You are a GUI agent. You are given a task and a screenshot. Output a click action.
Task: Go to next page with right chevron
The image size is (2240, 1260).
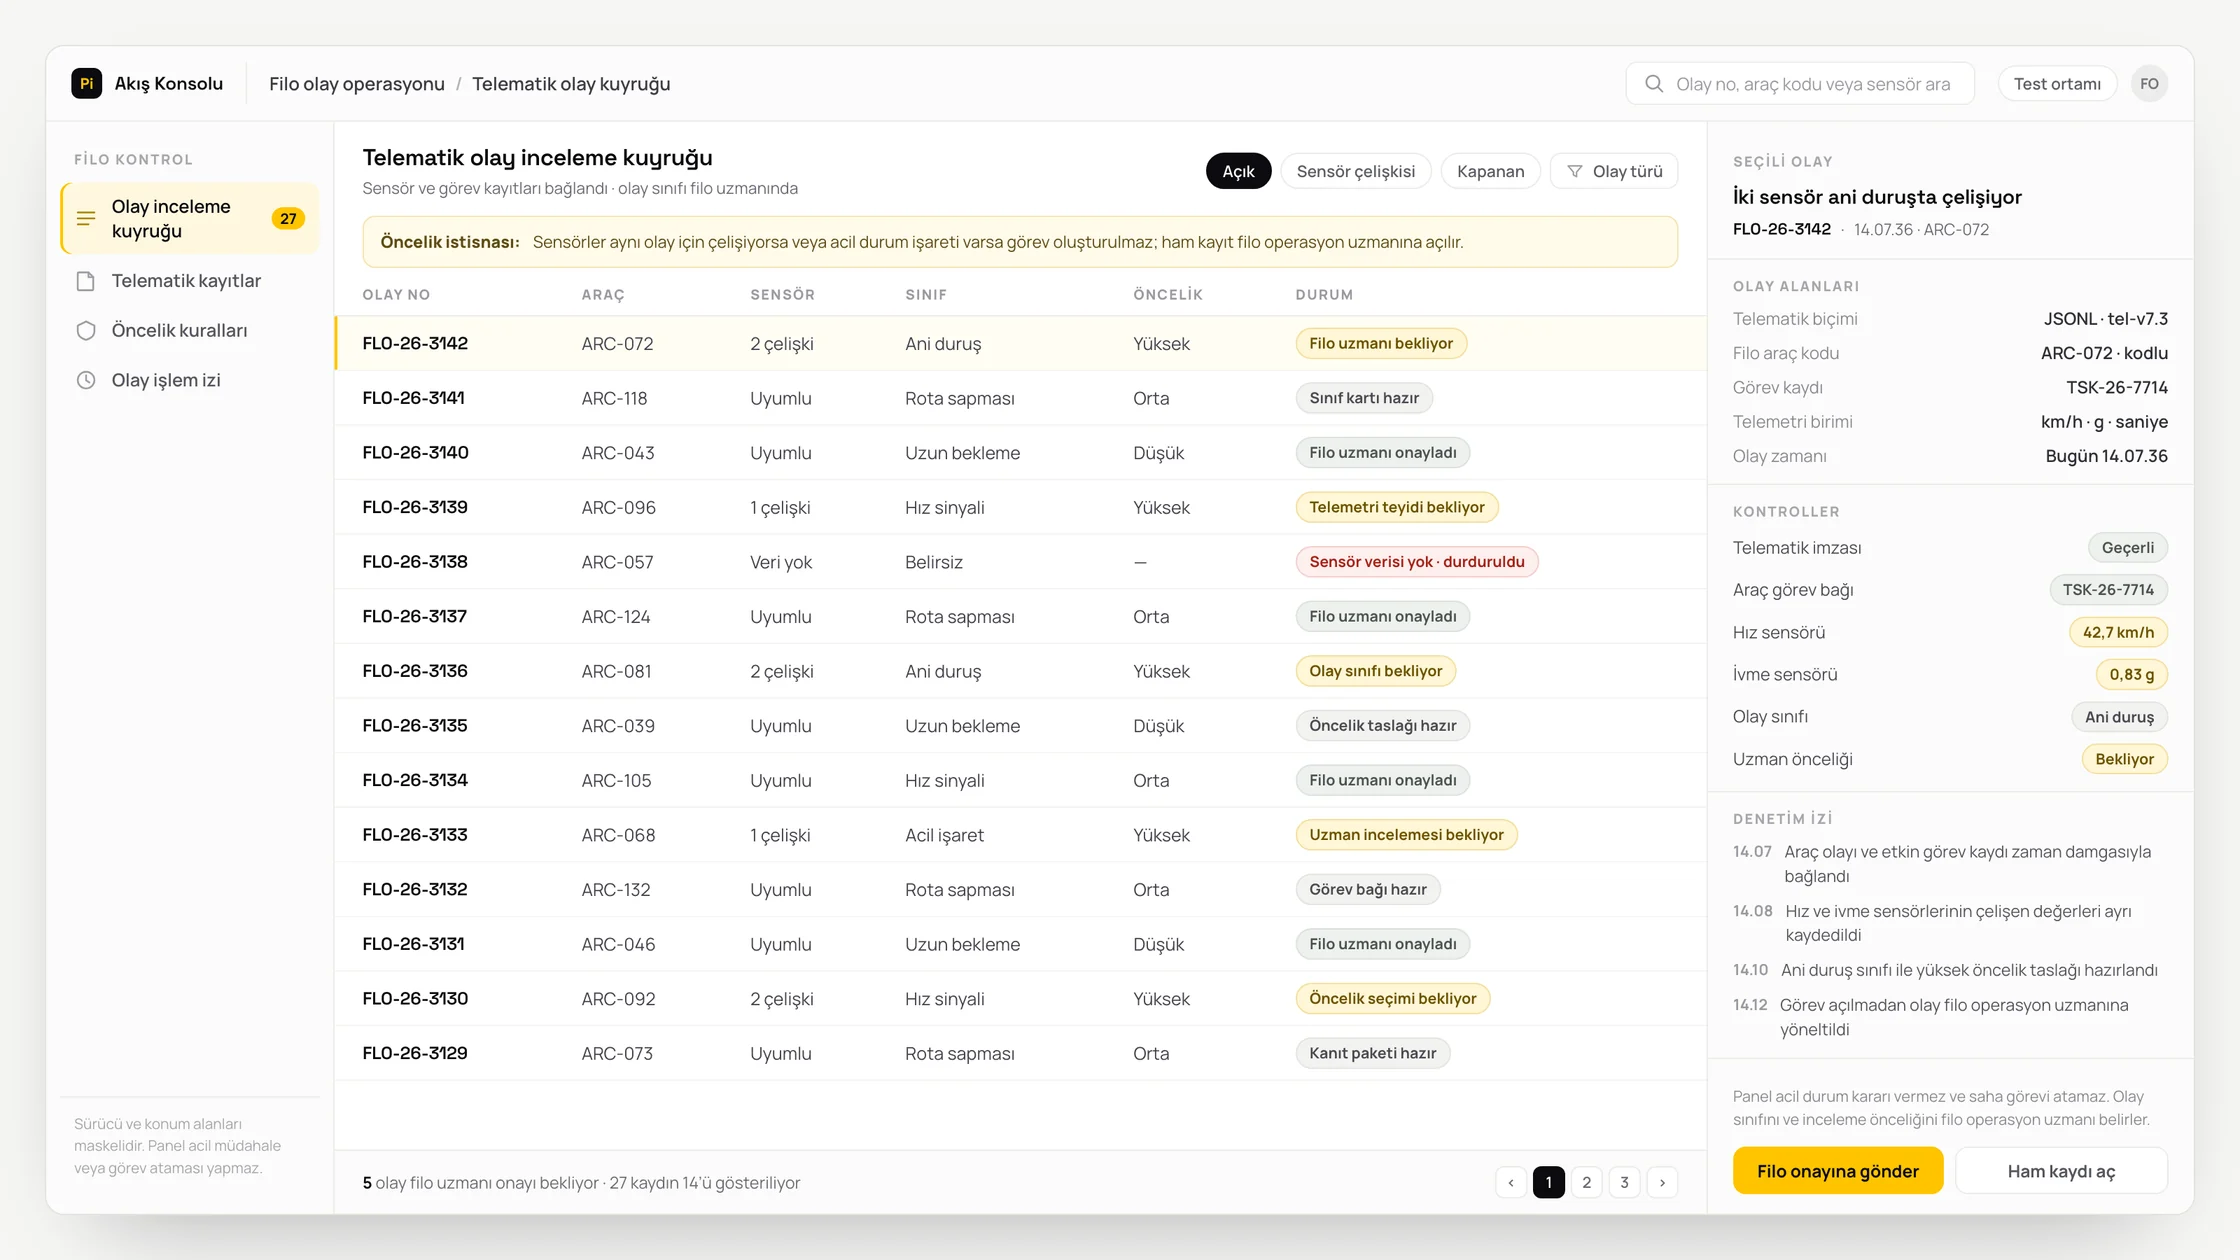click(1662, 1182)
